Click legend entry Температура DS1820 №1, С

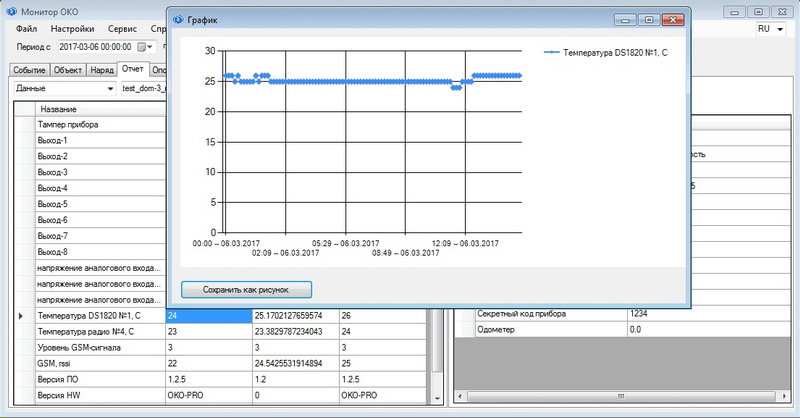[606, 53]
